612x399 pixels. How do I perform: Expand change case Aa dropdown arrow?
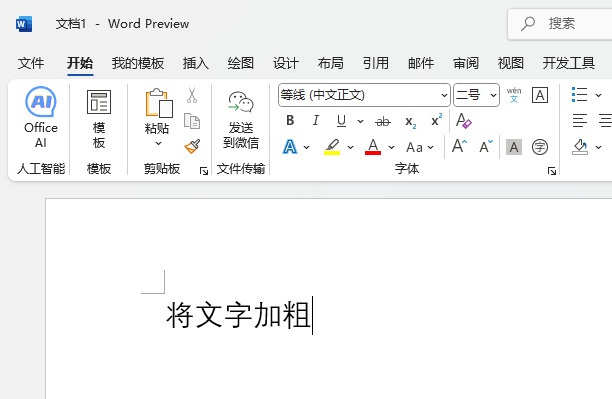tap(431, 148)
